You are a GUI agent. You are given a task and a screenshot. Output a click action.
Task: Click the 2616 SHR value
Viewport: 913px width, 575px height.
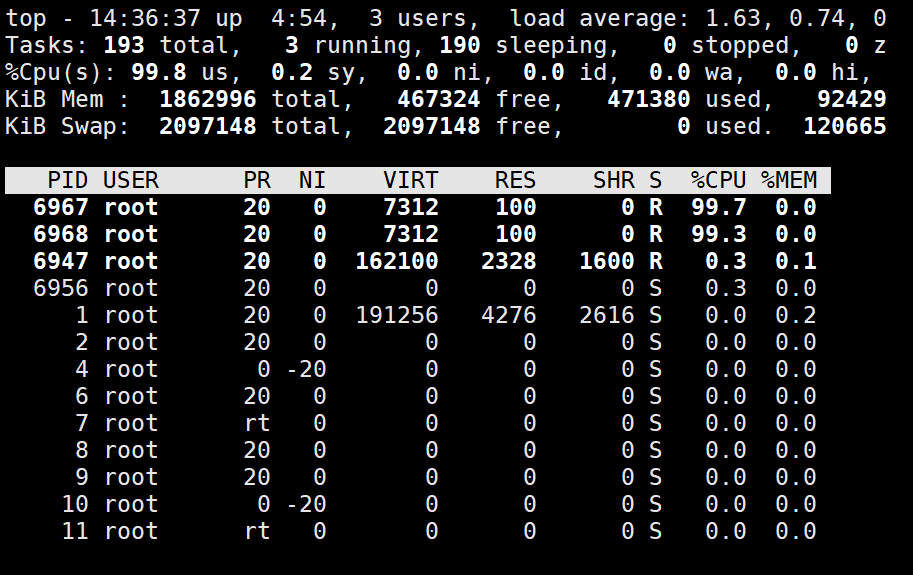607,315
